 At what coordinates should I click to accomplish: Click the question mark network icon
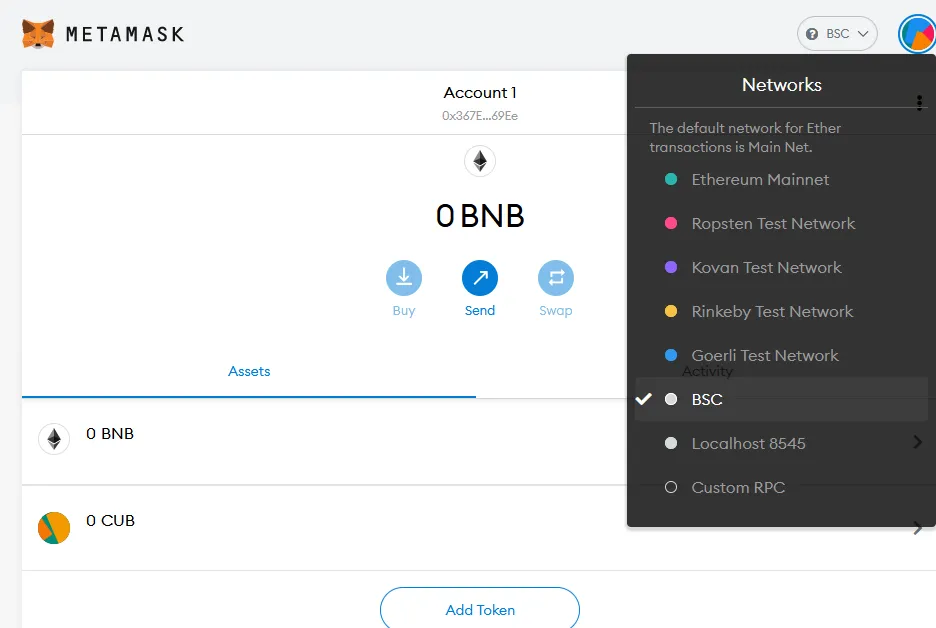point(812,34)
